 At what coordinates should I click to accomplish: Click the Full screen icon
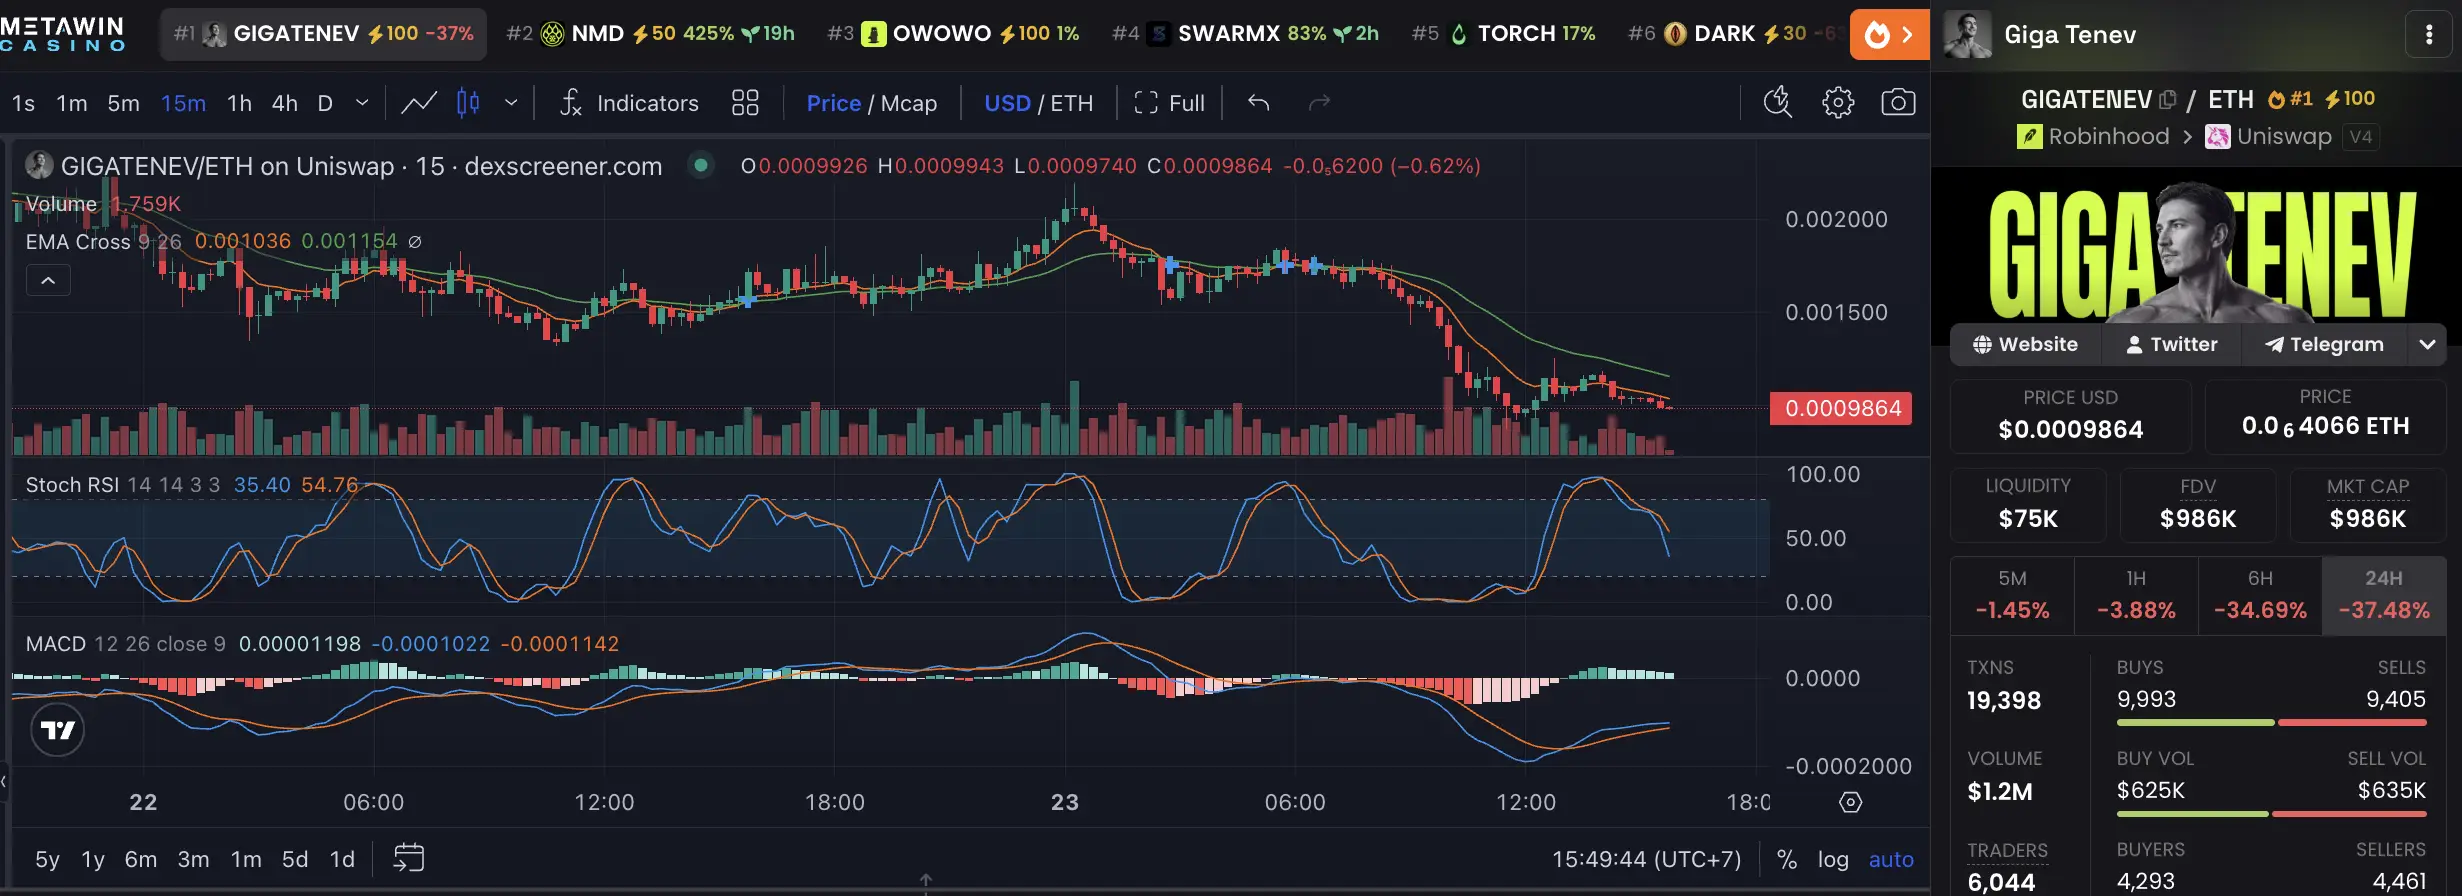tap(1146, 103)
